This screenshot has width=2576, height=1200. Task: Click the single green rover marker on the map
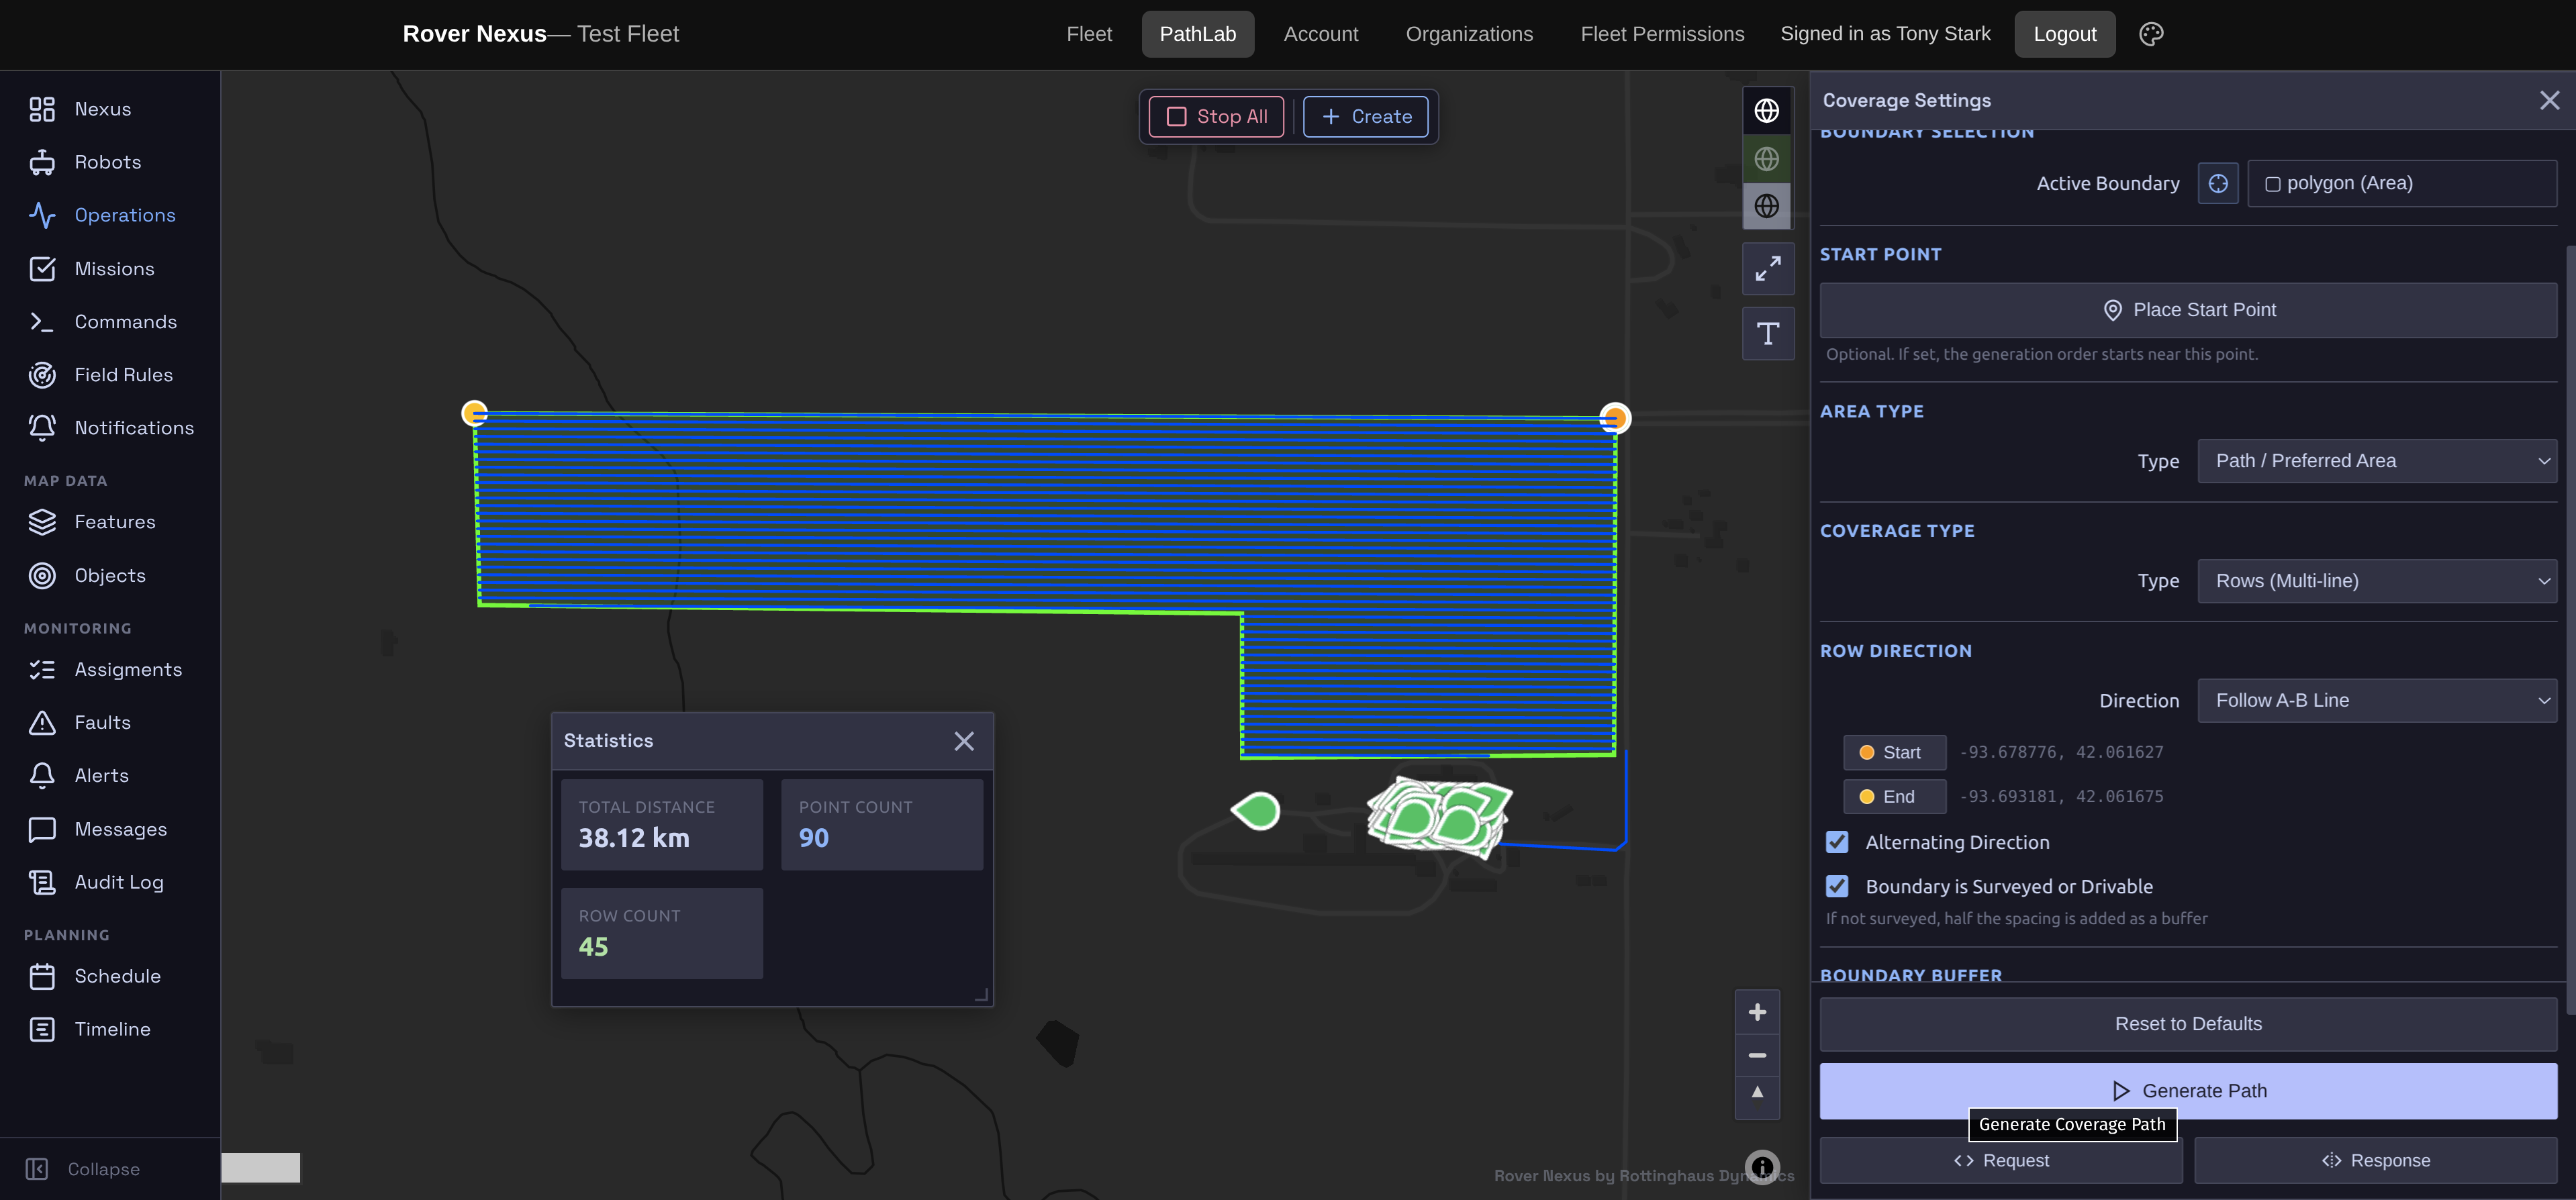tap(1256, 811)
